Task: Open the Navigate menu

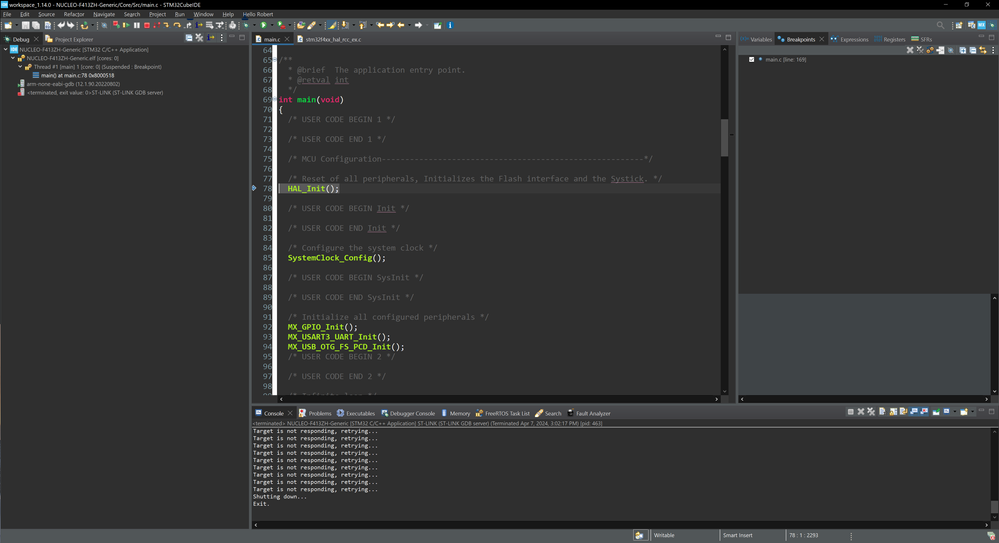Action: pyautogui.click(x=103, y=14)
